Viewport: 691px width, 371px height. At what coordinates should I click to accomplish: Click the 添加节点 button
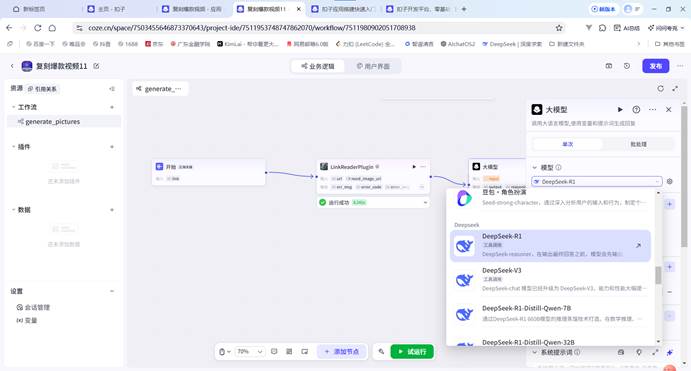click(342, 352)
